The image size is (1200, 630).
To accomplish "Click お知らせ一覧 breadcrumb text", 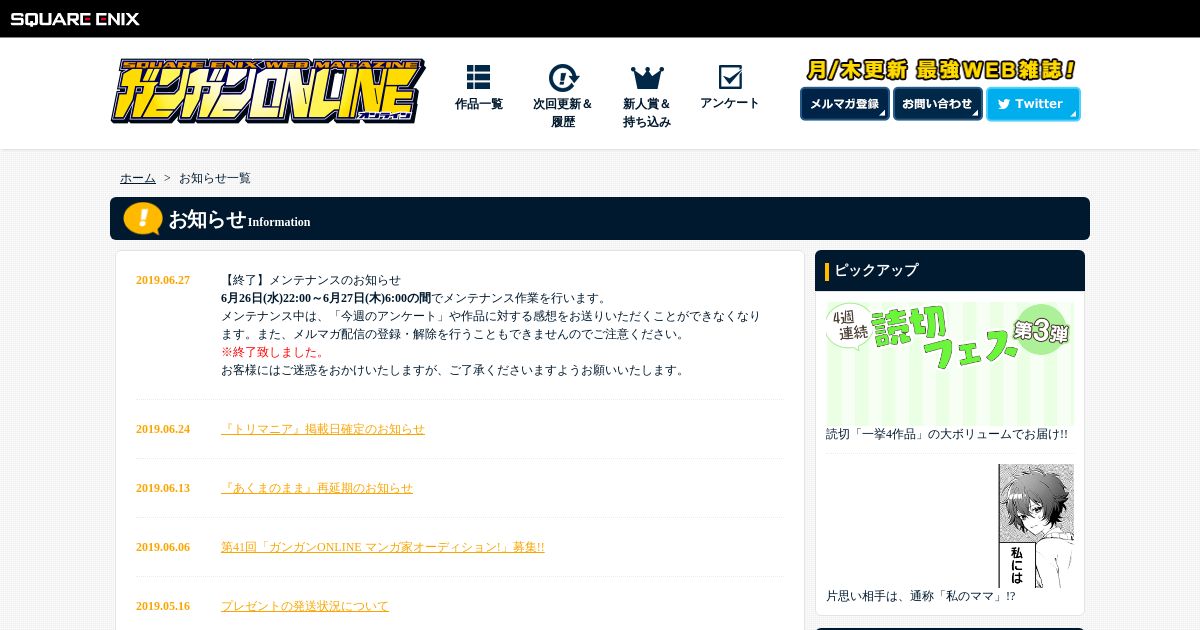I will pyautogui.click(x=215, y=178).
